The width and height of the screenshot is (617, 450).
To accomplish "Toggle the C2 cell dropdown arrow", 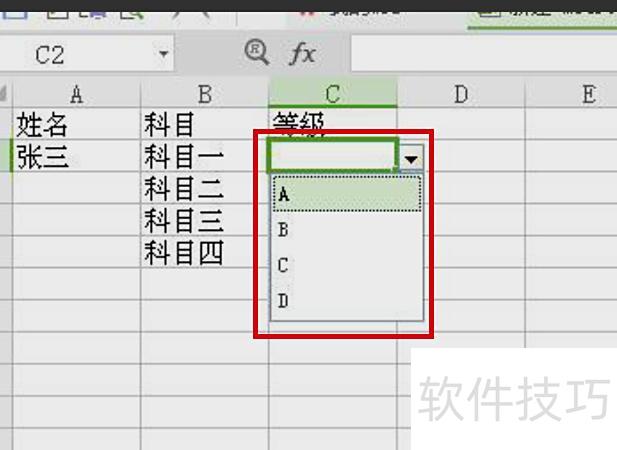I will pyautogui.click(x=411, y=159).
